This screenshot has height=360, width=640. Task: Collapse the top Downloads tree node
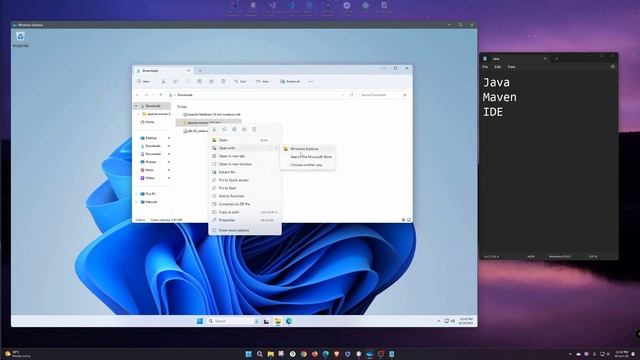[136, 106]
